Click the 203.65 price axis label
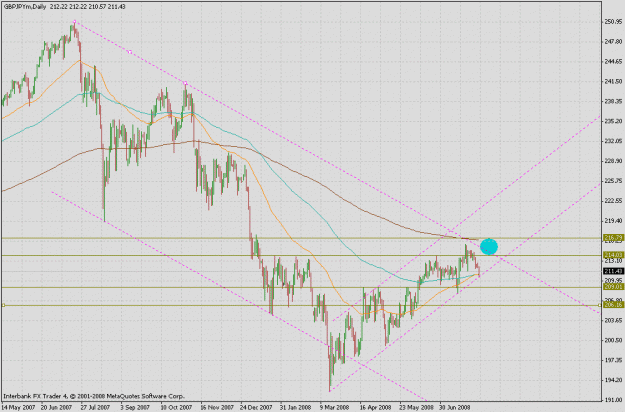The height and width of the screenshot is (412, 625). tap(613, 320)
